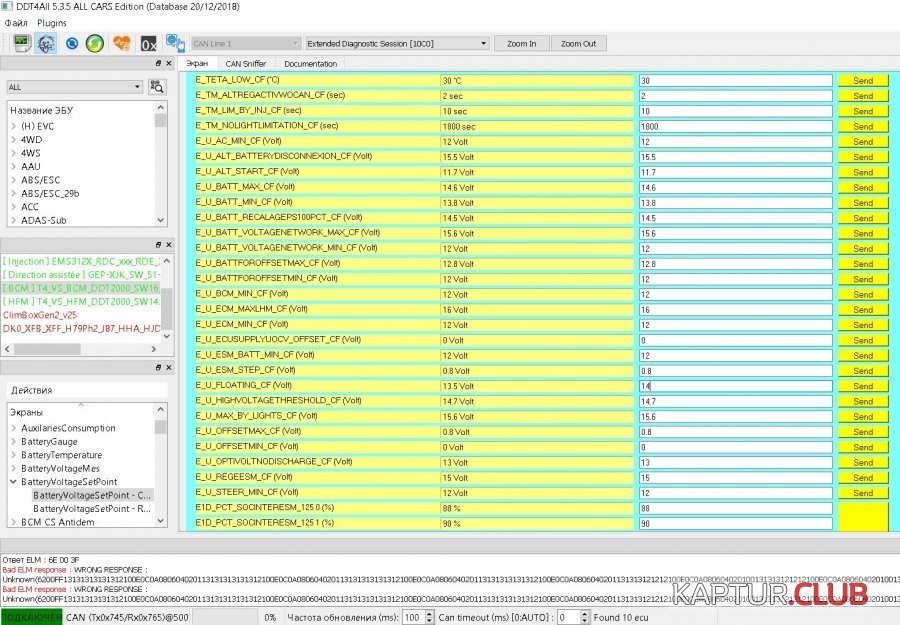The height and width of the screenshot is (625, 900).
Task: Expand the 4WD tree node
Action: [x=14, y=139]
